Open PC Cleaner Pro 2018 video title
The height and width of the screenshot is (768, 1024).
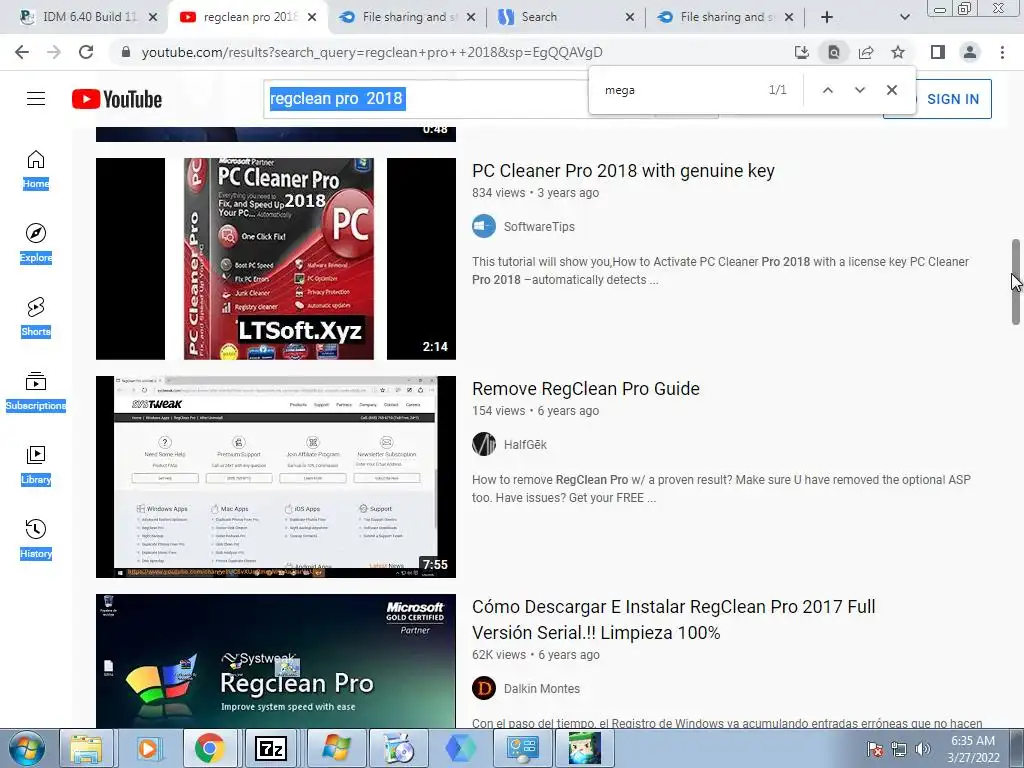tap(623, 170)
